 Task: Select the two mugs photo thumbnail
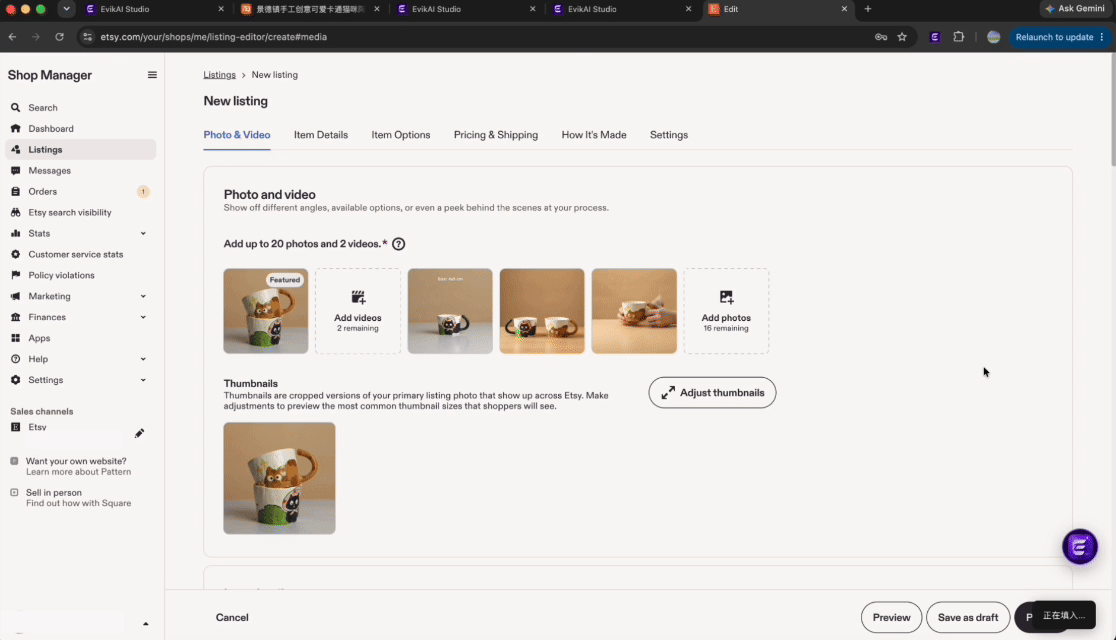point(542,311)
